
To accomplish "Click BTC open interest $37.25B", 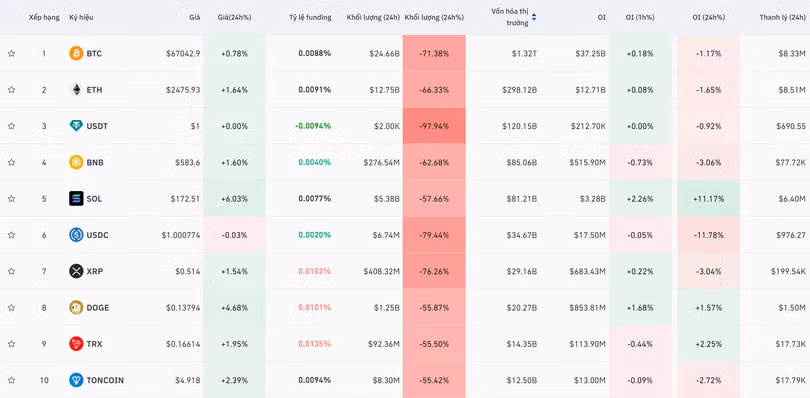I will click(x=590, y=53).
